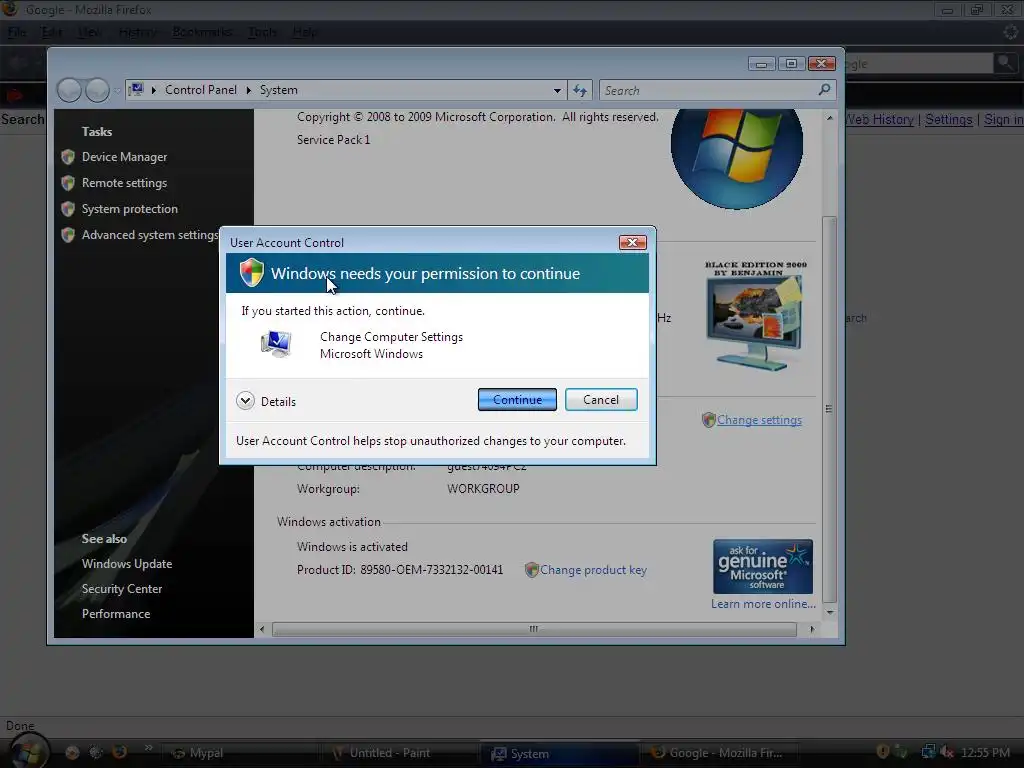The height and width of the screenshot is (768, 1024).
Task: Click the Back navigation button
Action: 70,90
